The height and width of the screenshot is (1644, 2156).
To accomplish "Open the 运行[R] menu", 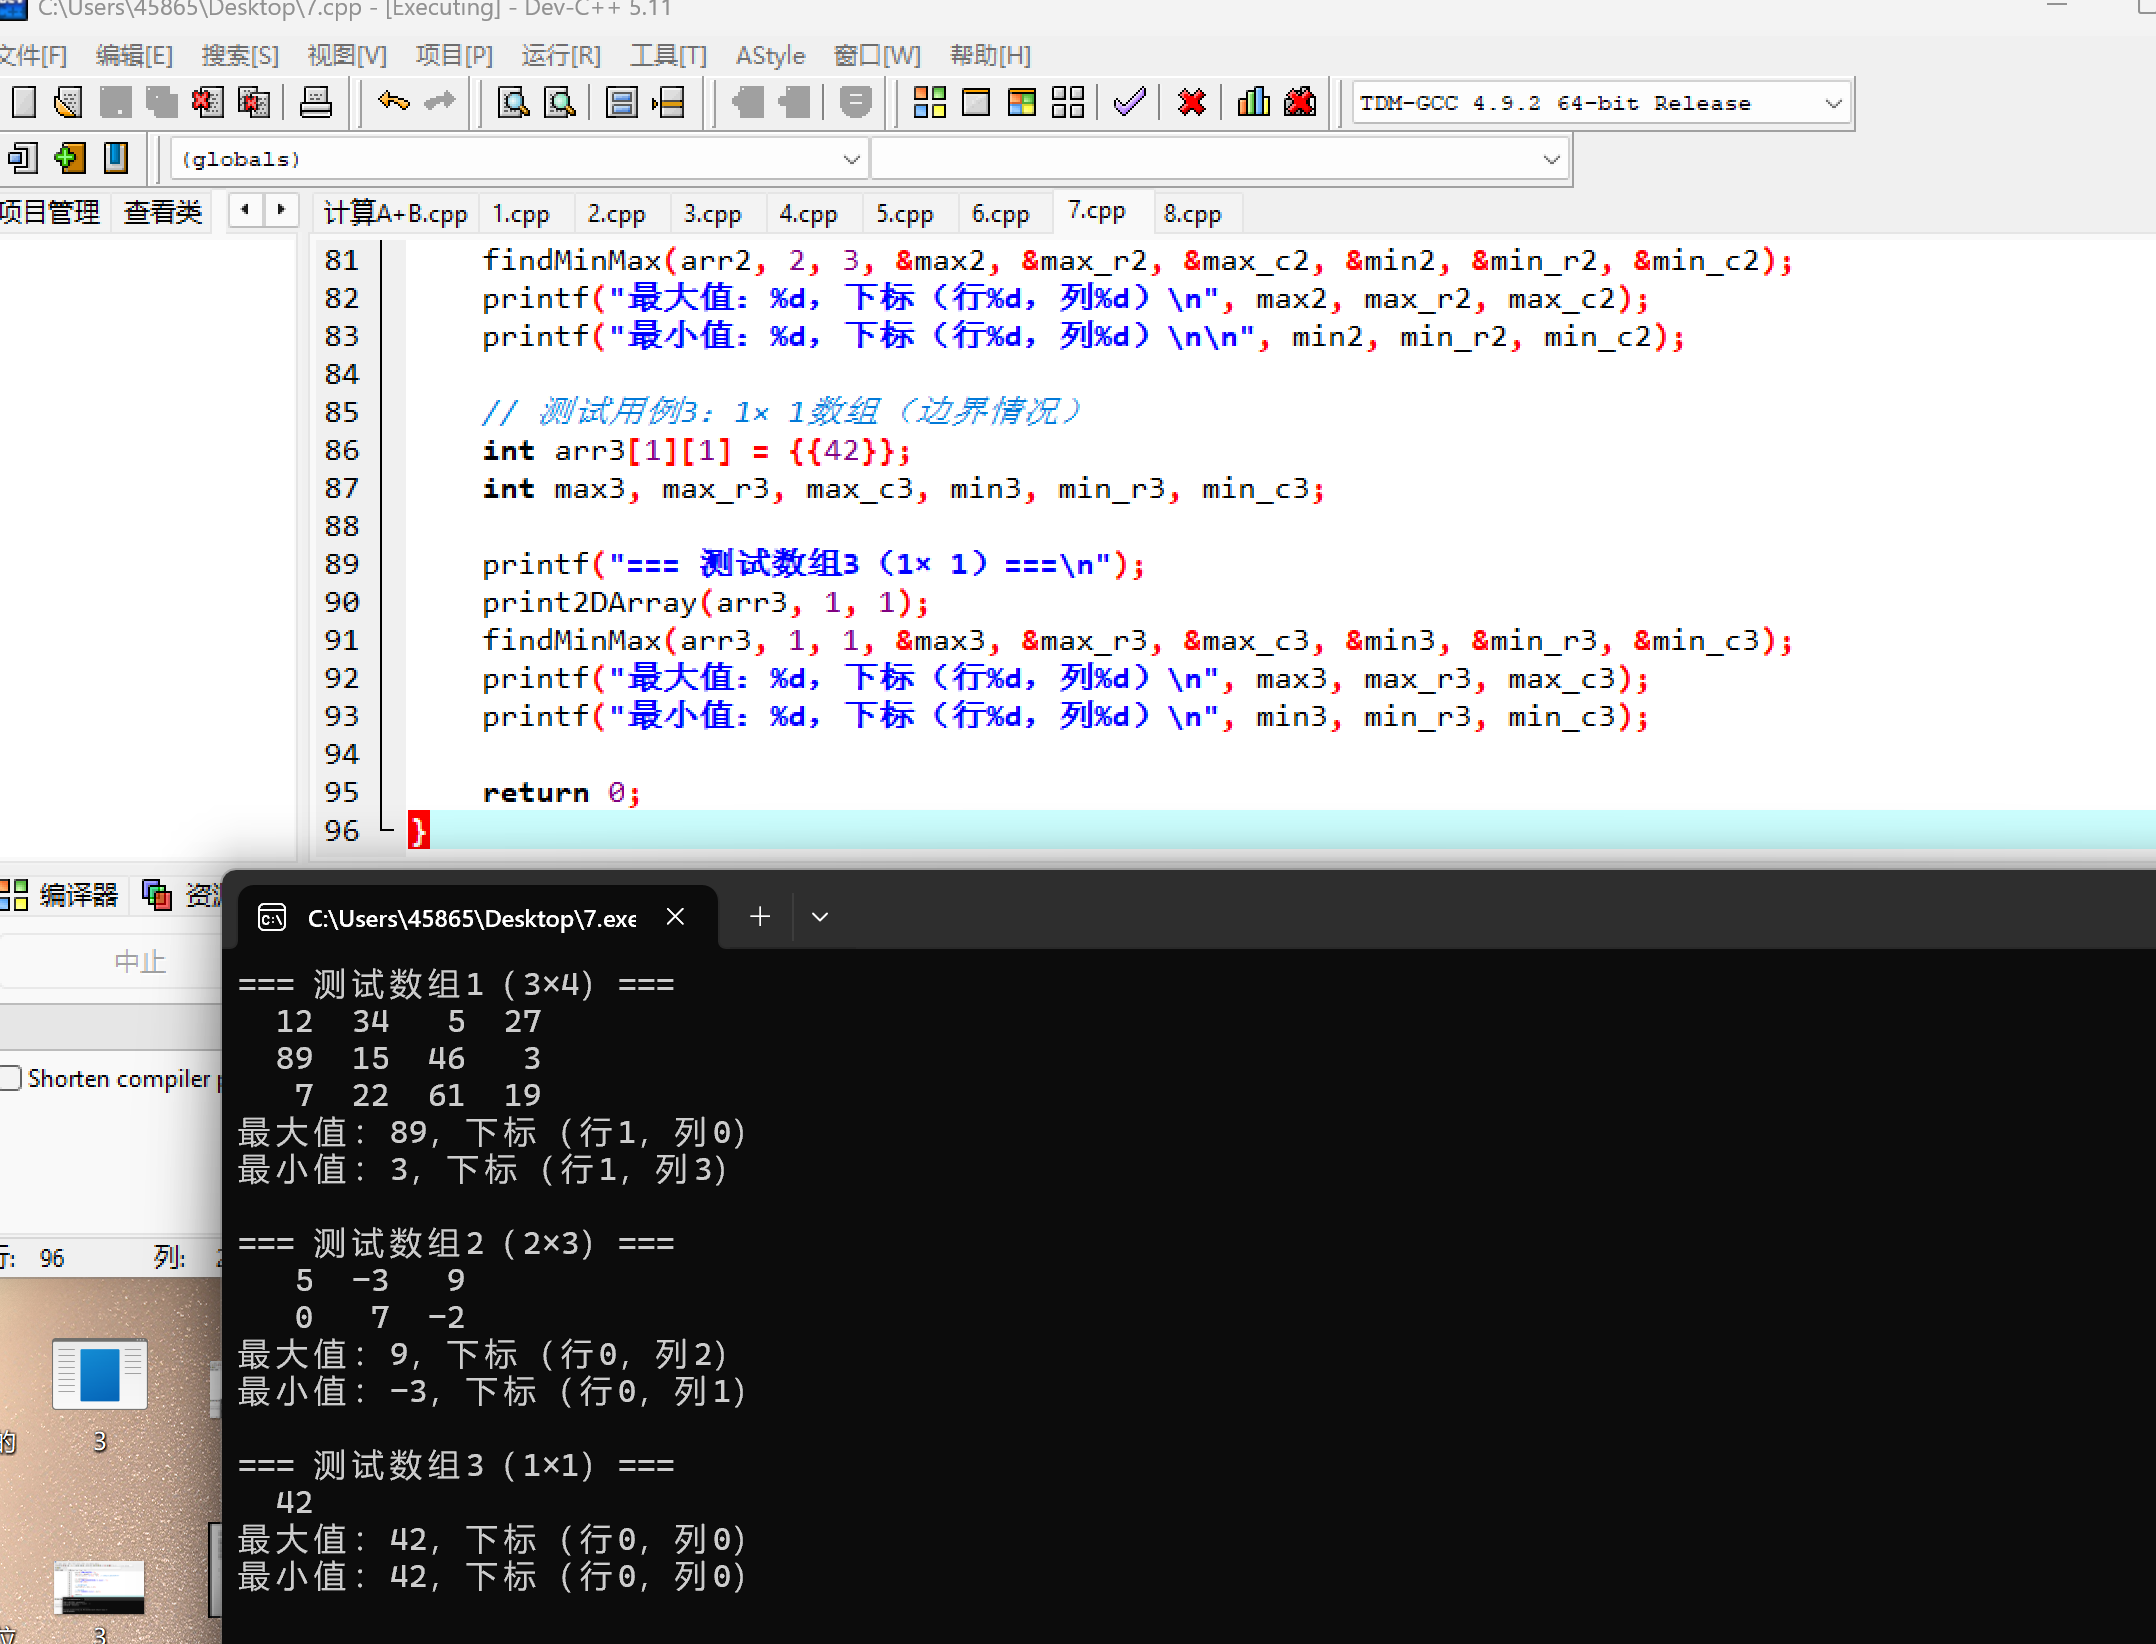I will (x=560, y=55).
